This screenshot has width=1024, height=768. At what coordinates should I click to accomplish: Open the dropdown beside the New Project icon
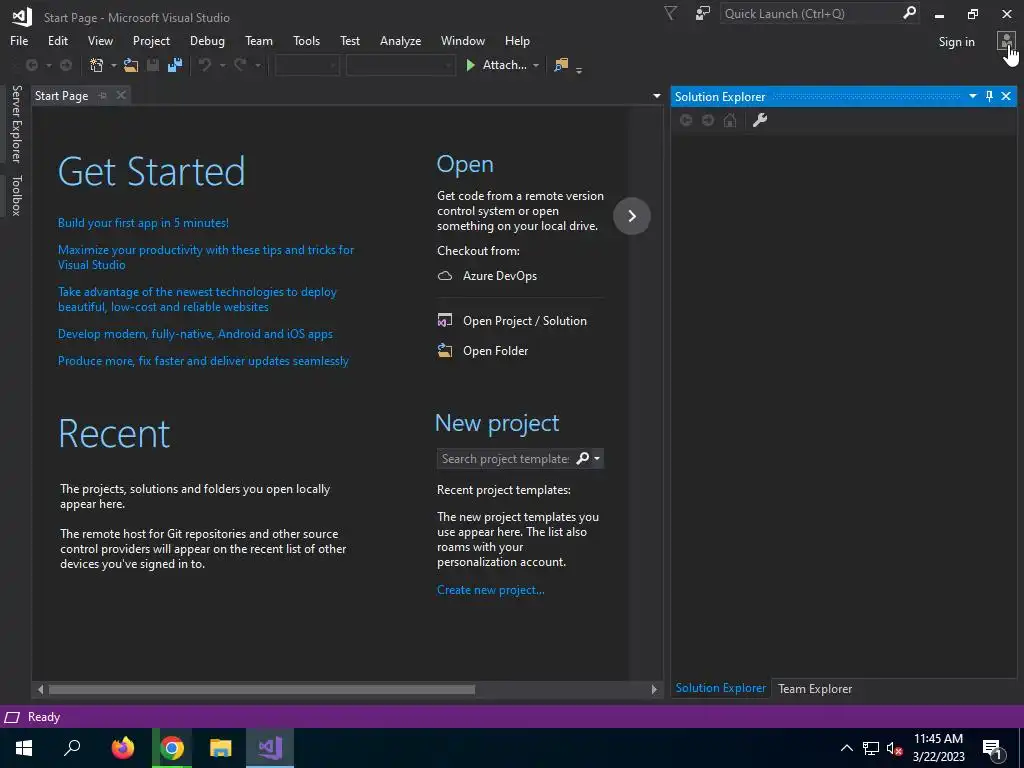tap(114, 65)
